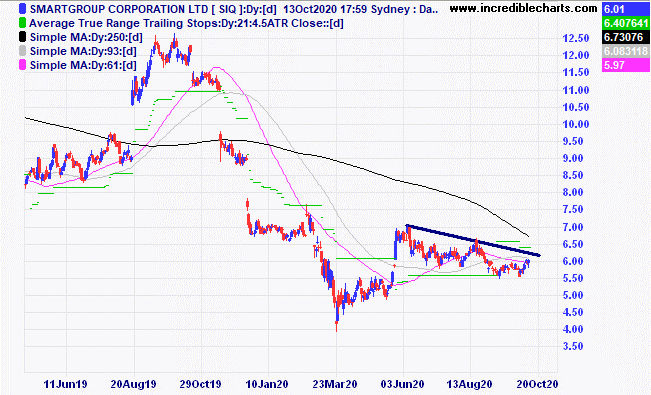
Task: Click the 13Aug20 date axis label
Action: click(470, 384)
